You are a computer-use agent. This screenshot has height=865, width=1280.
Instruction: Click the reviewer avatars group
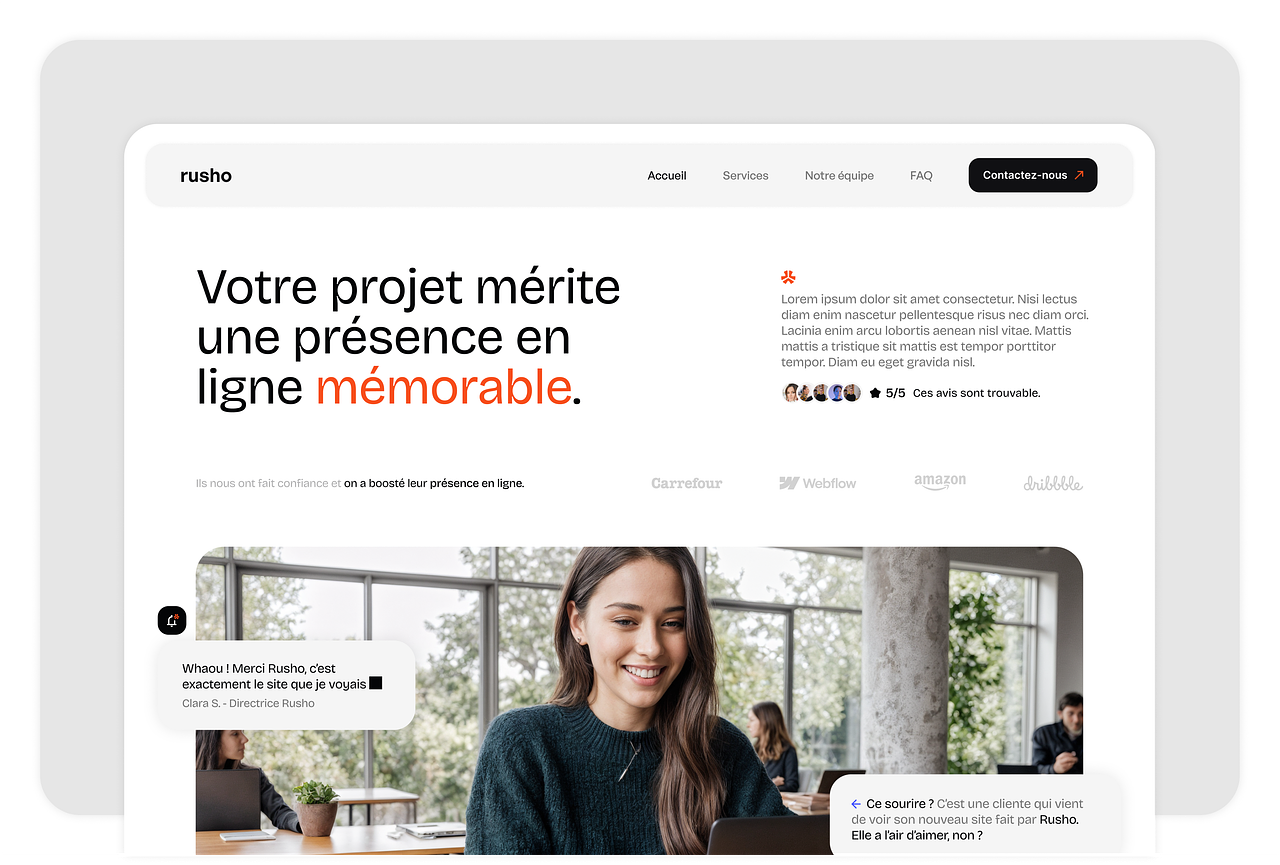pos(821,393)
